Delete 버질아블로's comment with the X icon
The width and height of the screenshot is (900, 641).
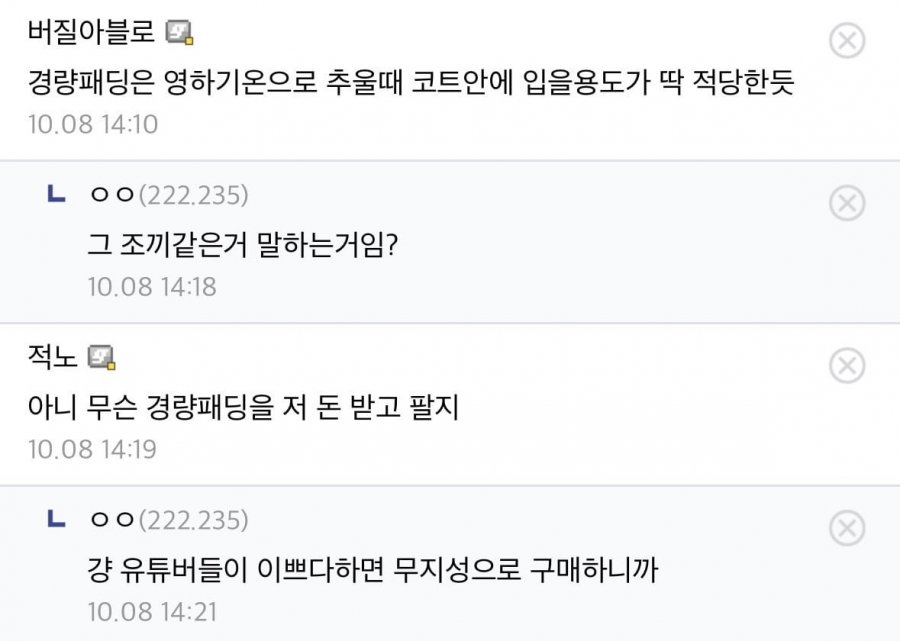click(848, 41)
